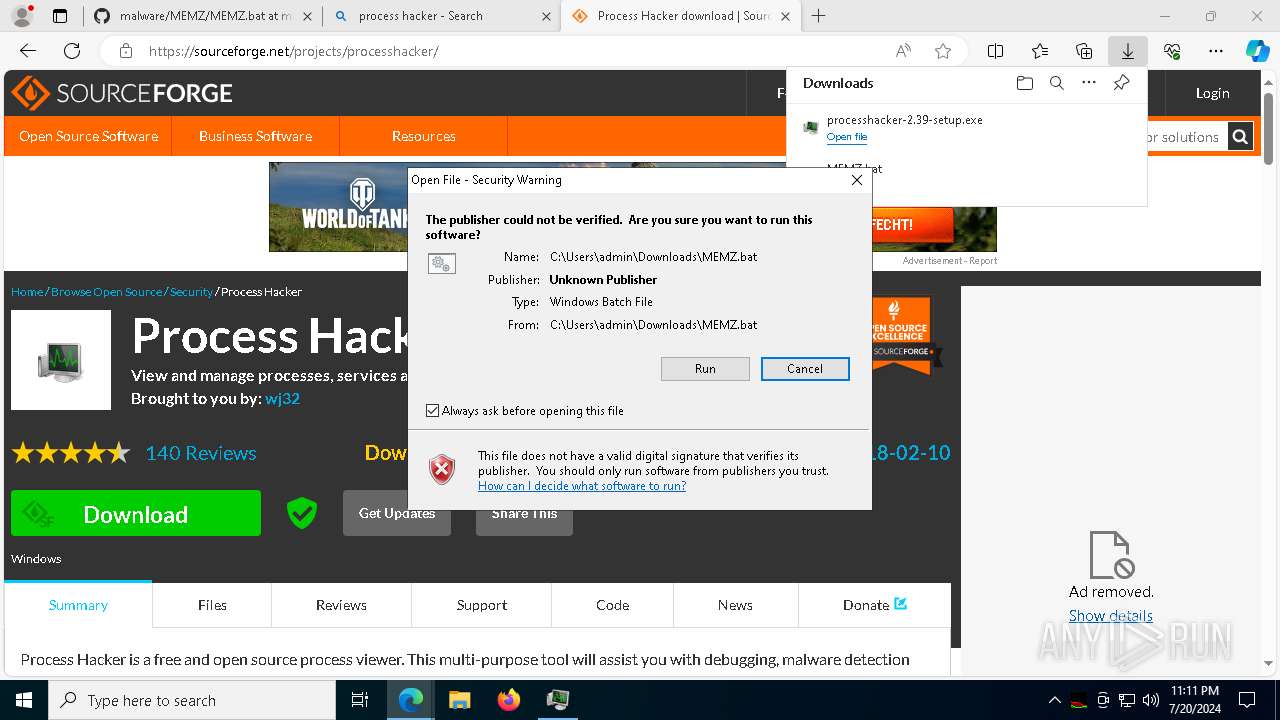Click the Login link
Viewport: 1280px width, 720px height.
tap(1213, 93)
